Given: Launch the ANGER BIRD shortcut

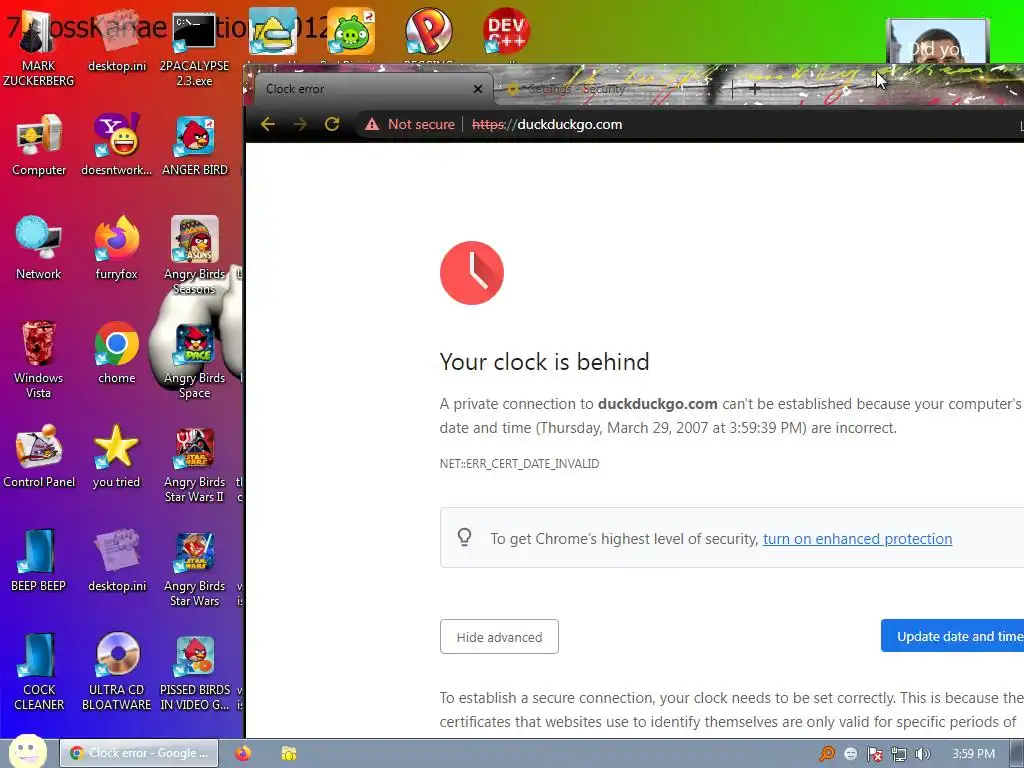Looking at the screenshot, I should pos(195,145).
